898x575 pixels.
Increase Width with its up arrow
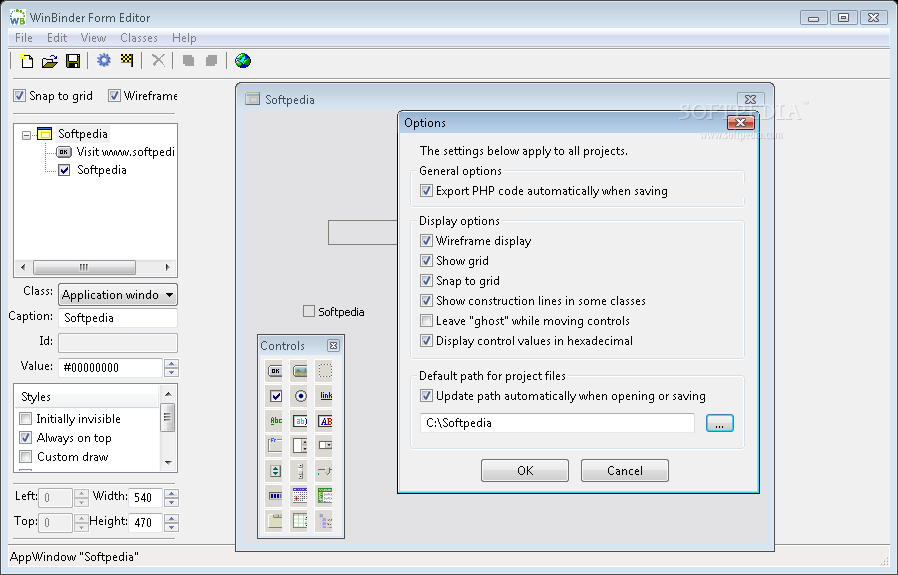point(171,493)
